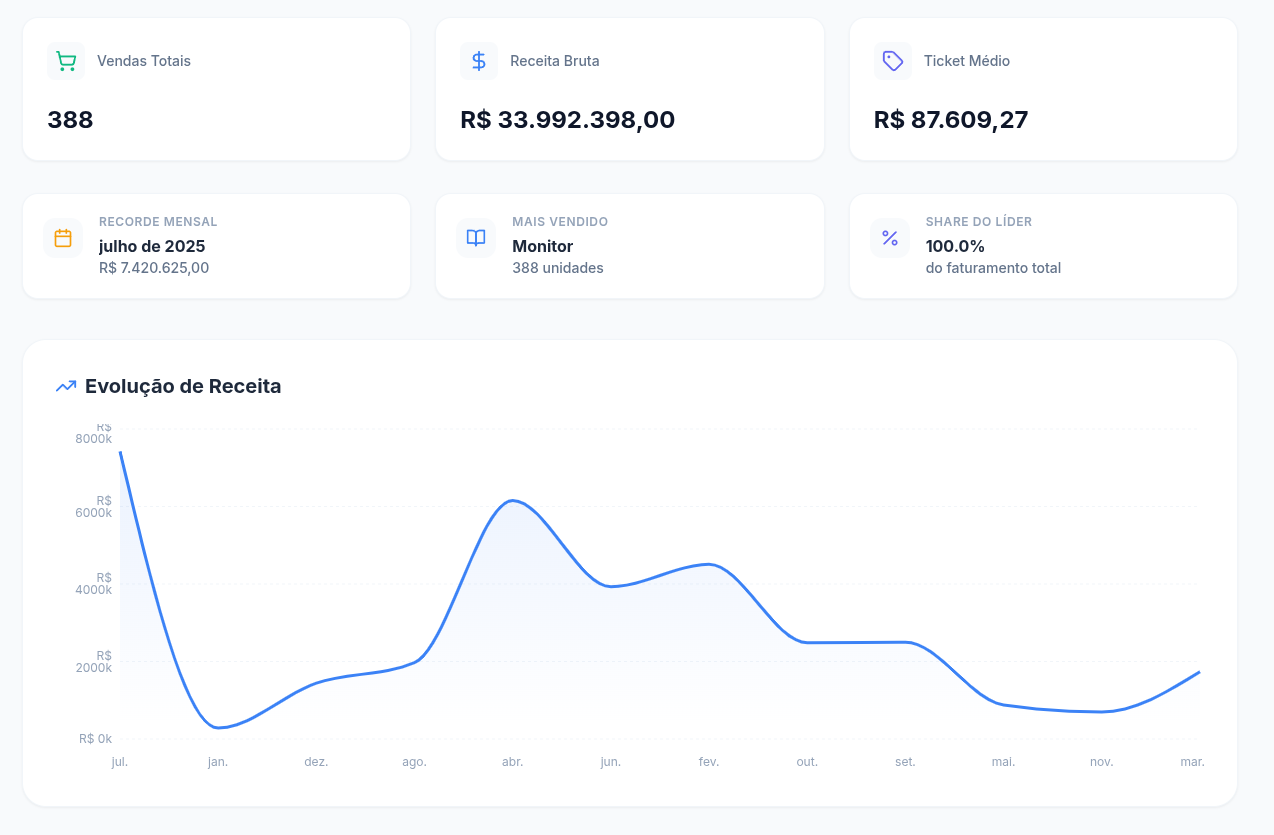Click the 388 unidades text
This screenshot has height=835, width=1274.
click(x=558, y=268)
